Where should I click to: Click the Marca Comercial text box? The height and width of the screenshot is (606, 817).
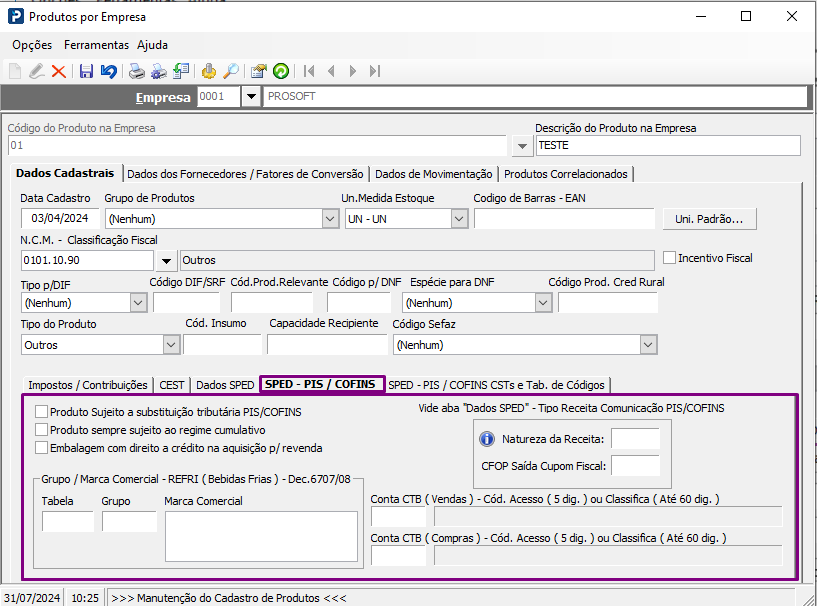262,536
